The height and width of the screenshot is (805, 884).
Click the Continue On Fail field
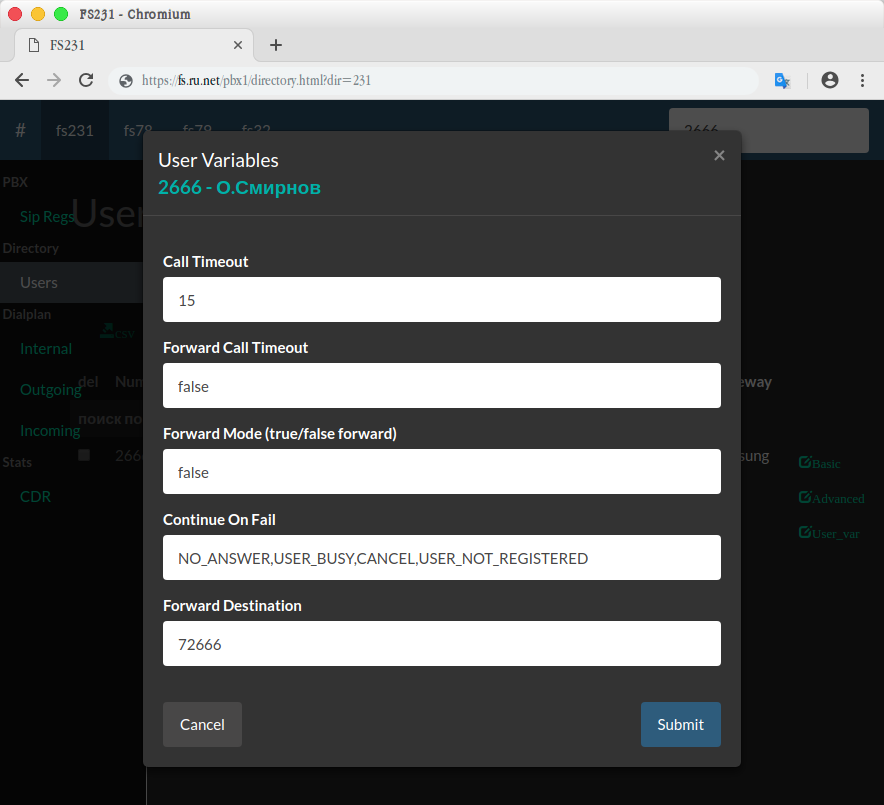pyautogui.click(x=441, y=558)
